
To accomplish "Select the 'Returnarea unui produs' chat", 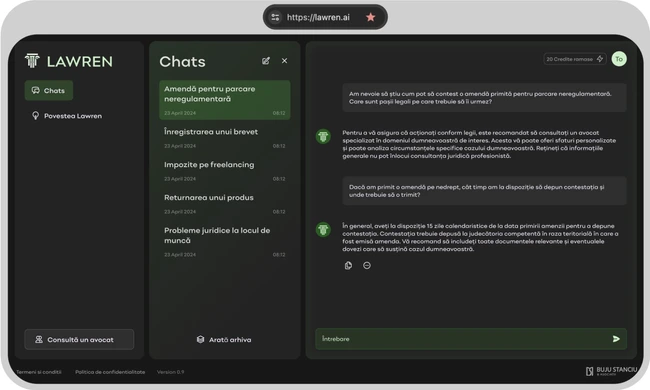I will (225, 203).
